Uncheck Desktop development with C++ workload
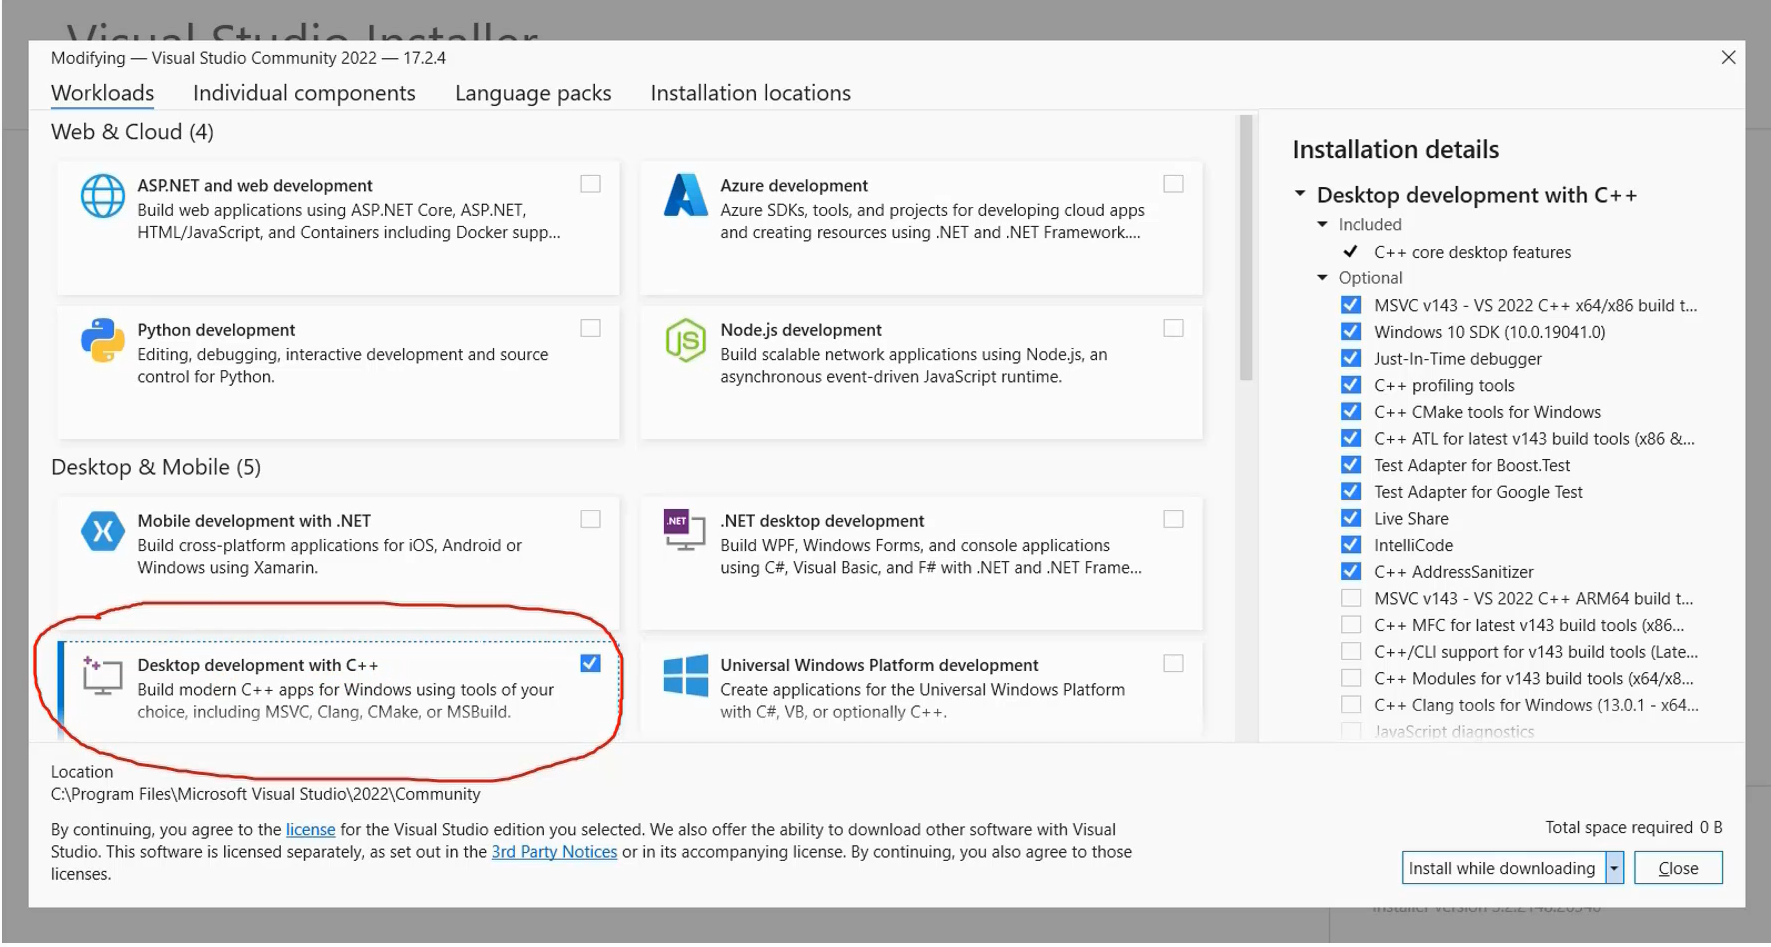Screen dimensions: 1771x947 (x=591, y=663)
